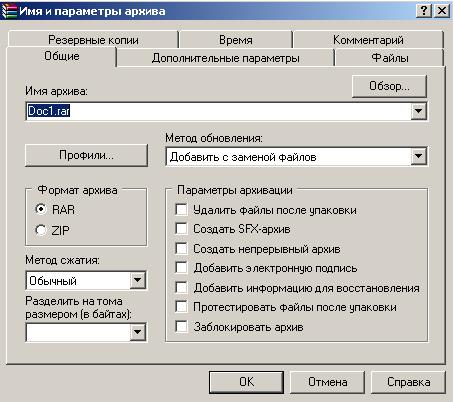The width and height of the screenshot is (453, 402).
Task: Toggle Создать SFX-архив checkbox
Action: pos(181,229)
